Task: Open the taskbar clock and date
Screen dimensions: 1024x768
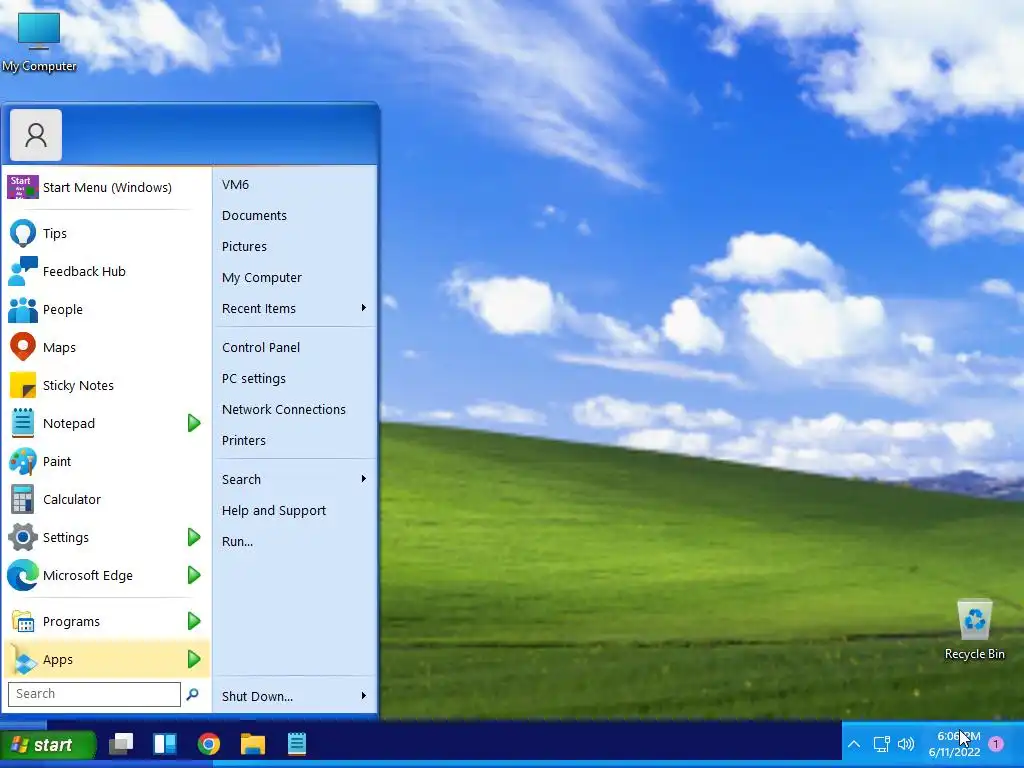Action: point(955,744)
